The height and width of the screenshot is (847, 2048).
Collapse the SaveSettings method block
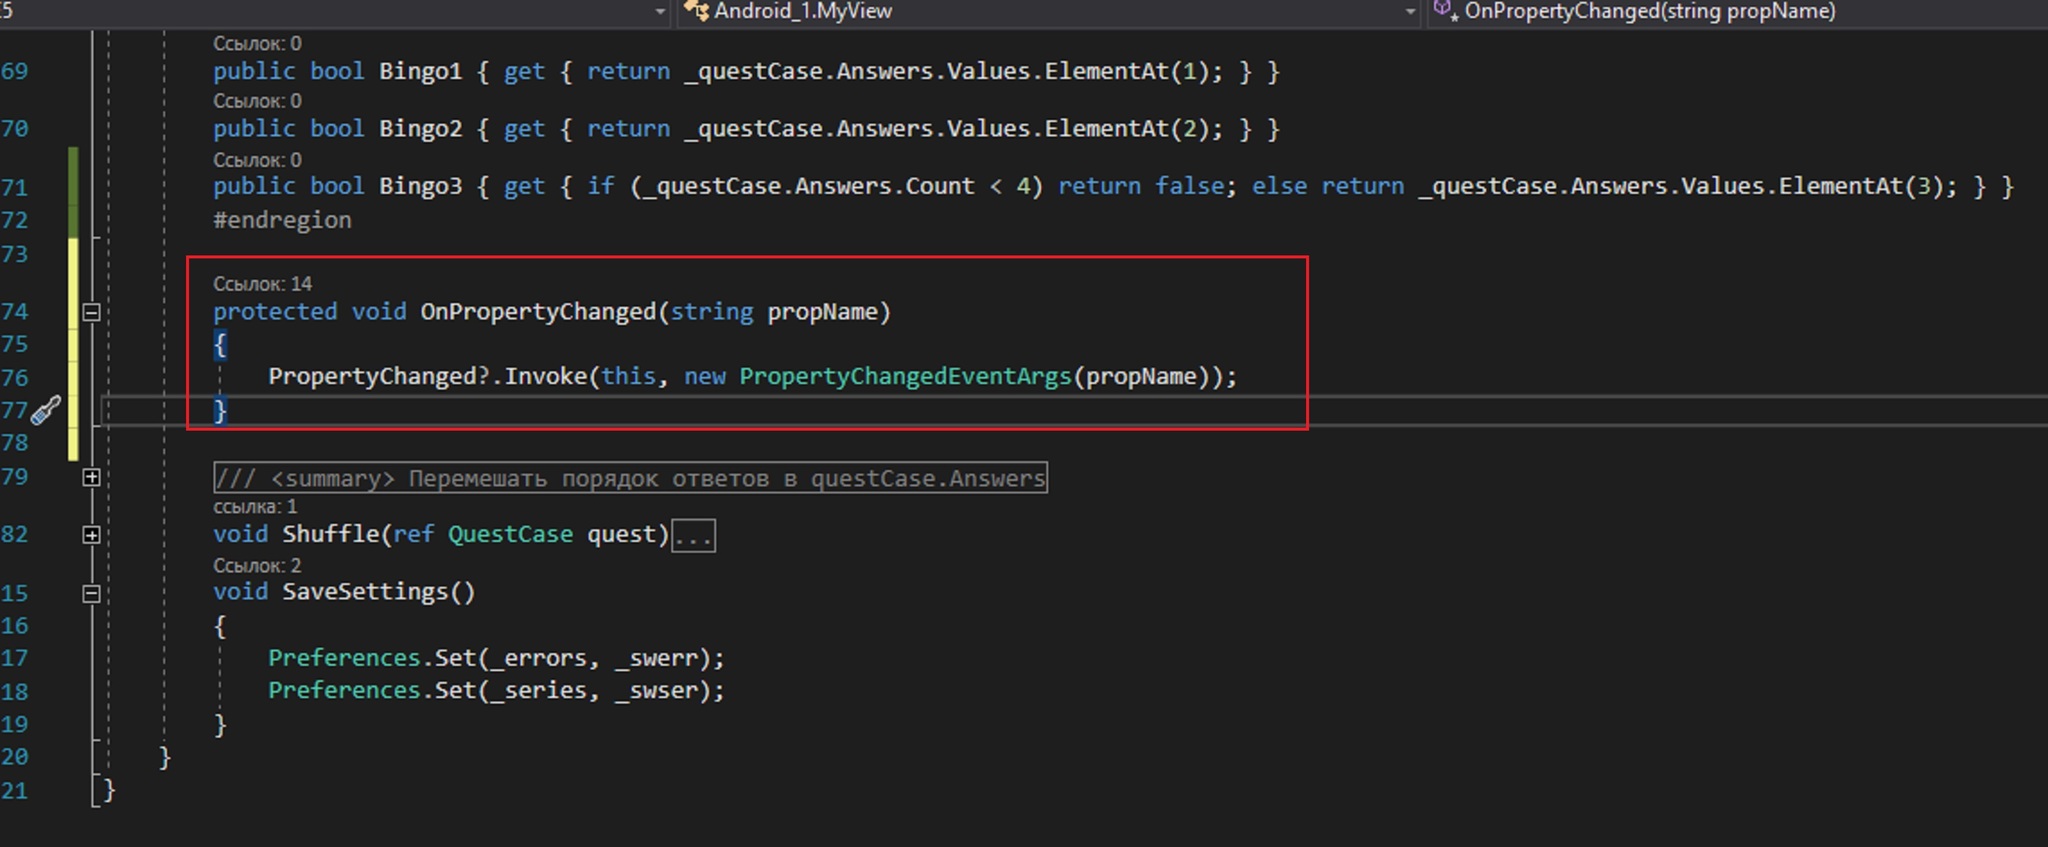tap(91, 593)
